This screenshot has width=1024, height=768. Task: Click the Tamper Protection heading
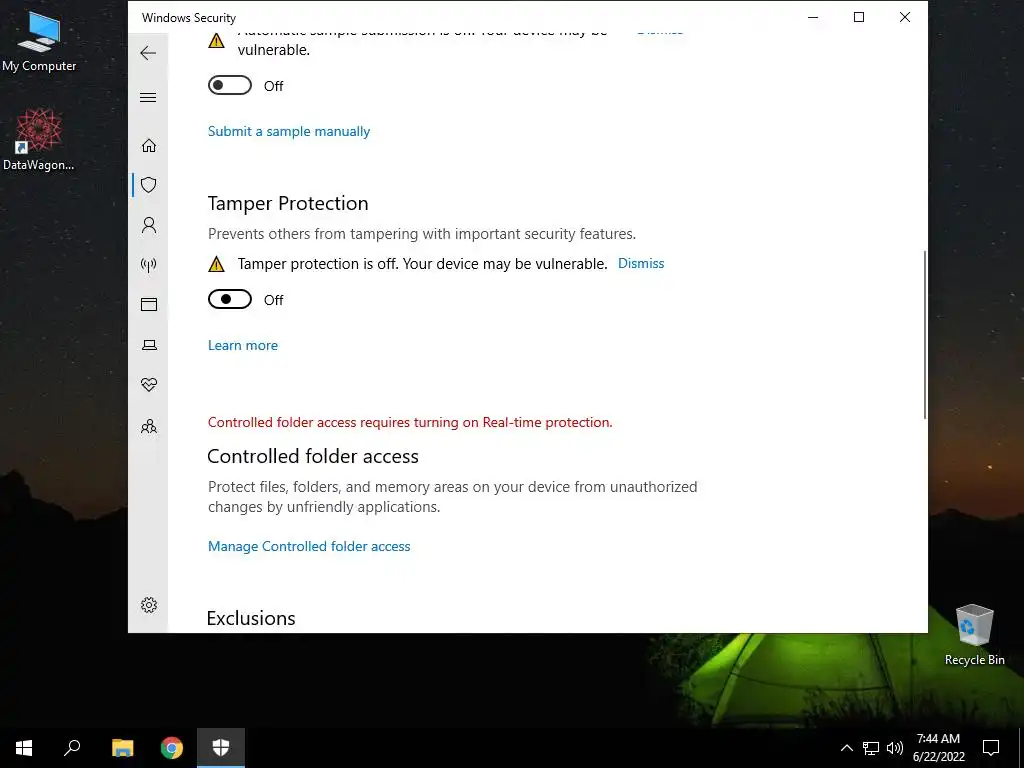tap(288, 203)
